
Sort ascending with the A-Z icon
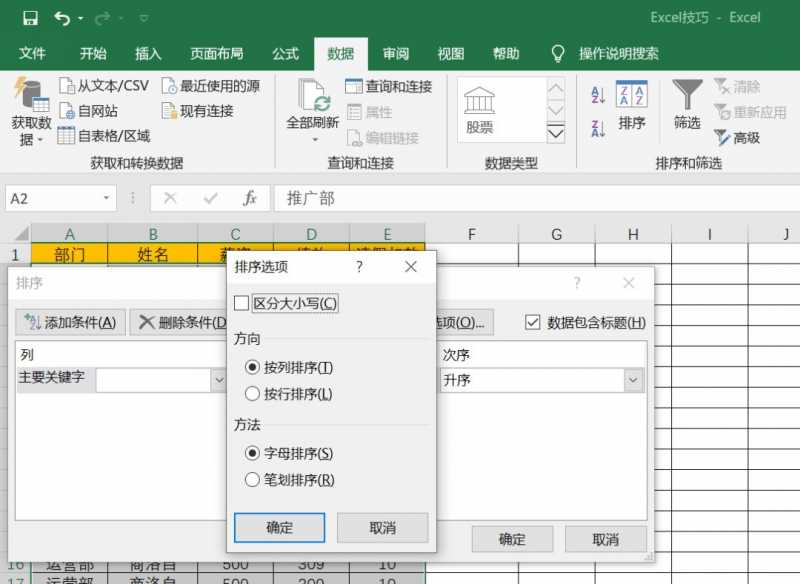[598, 94]
